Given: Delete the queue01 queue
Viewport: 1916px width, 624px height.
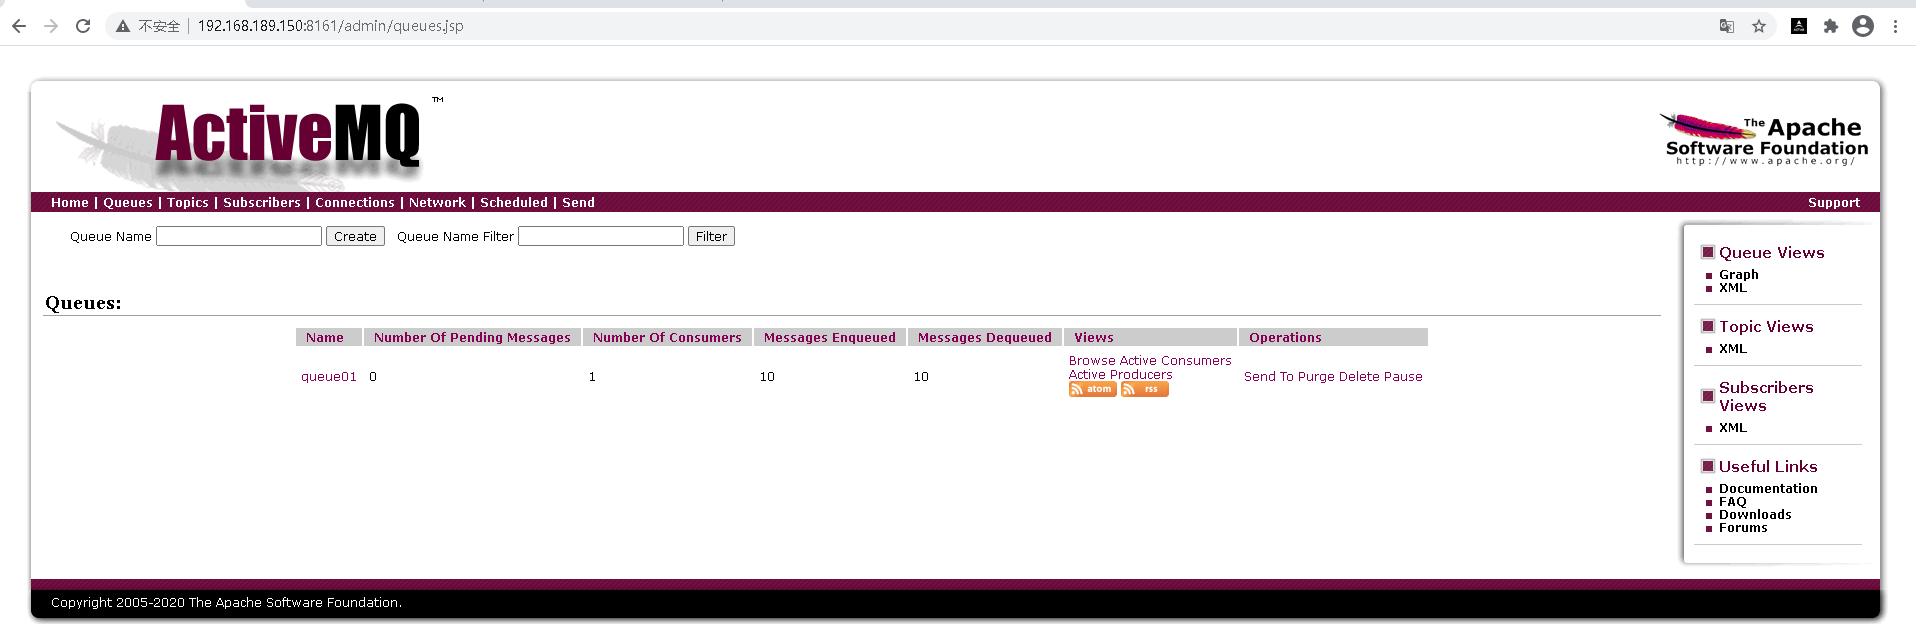Looking at the screenshot, I should [x=1359, y=376].
